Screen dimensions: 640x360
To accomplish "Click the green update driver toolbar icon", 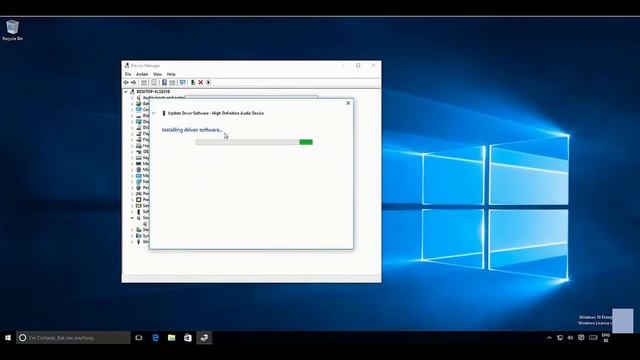I will pyautogui.click(x=193, y=82).
